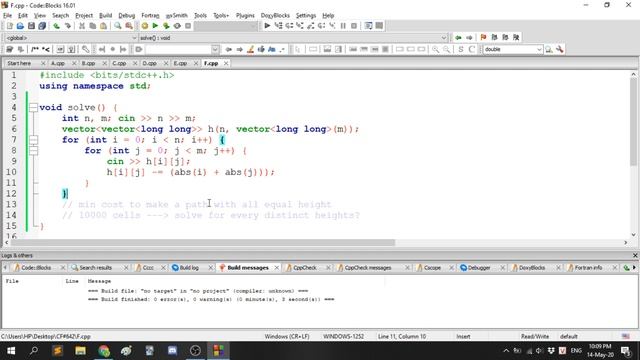
Task: Click the editor vertical scrollbar
Action: pos(633,122)
